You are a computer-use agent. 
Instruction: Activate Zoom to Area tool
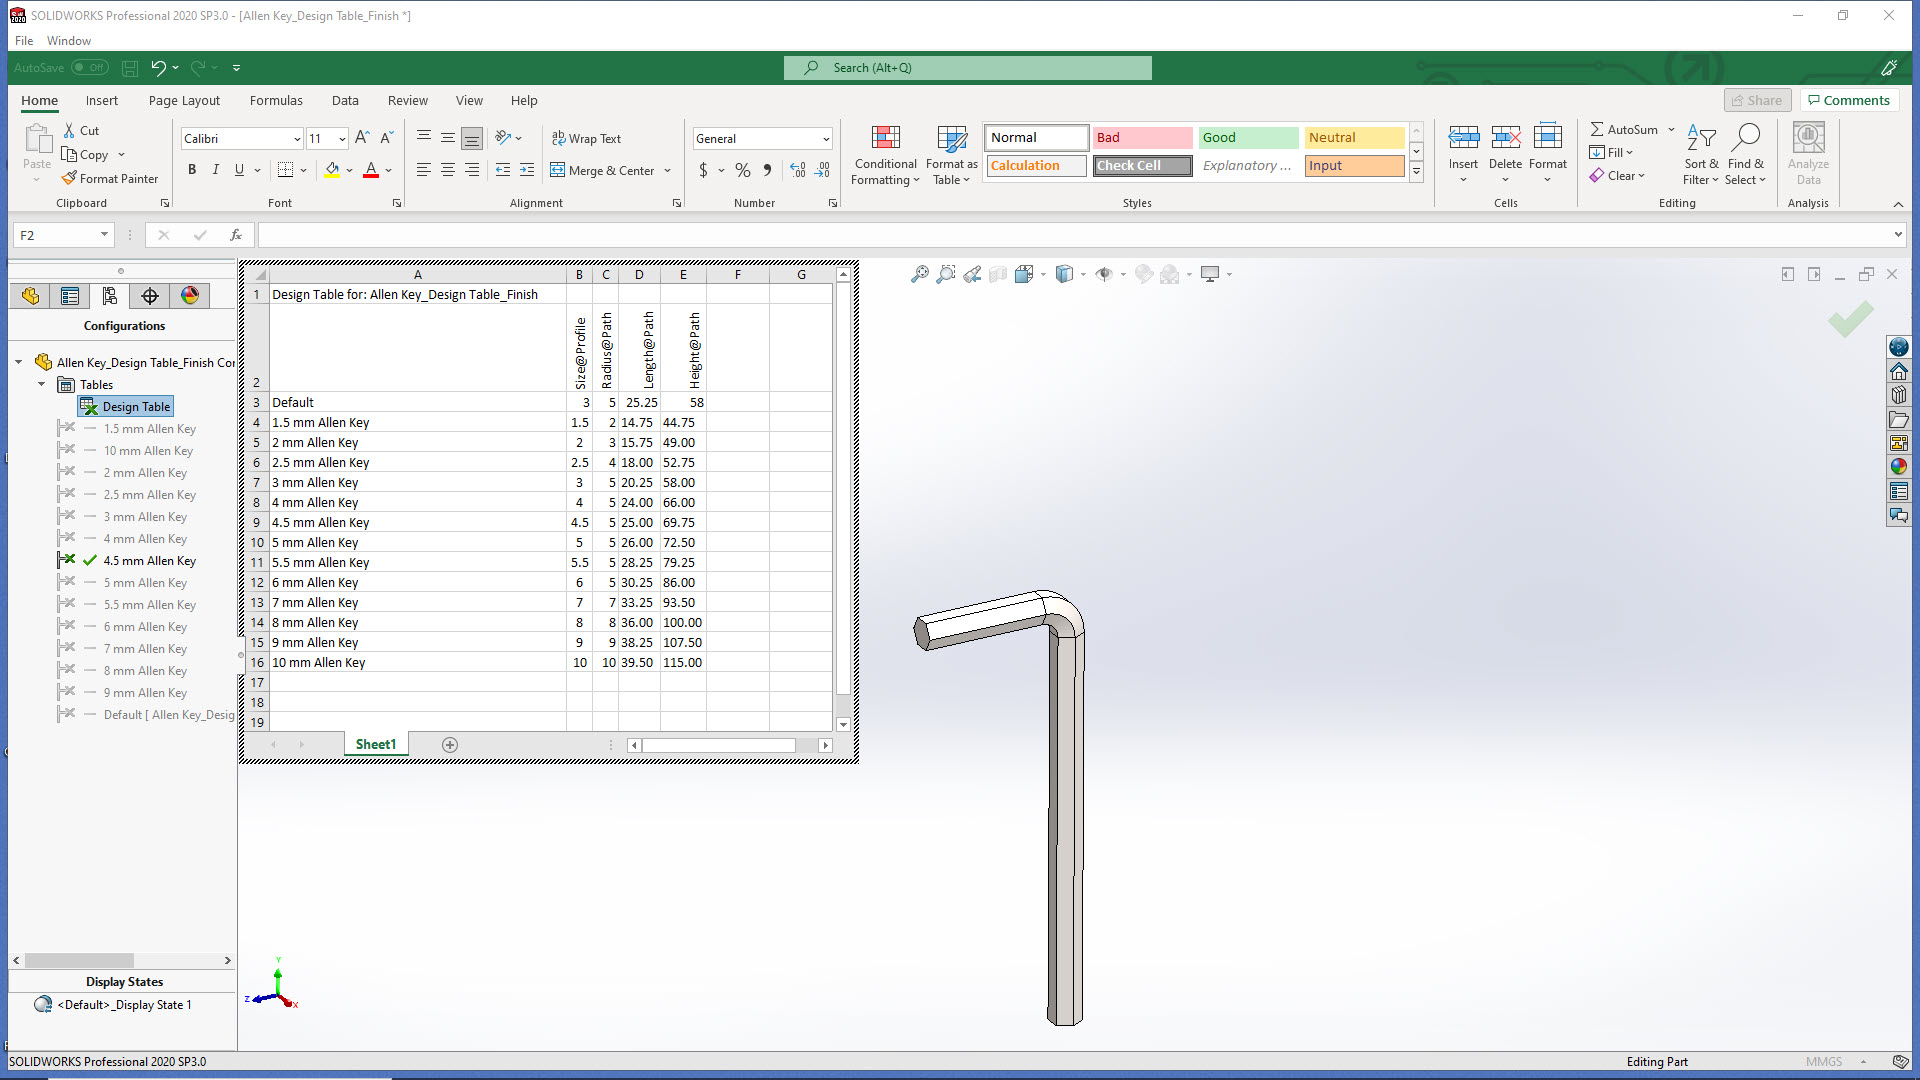(x=946, y=273)
